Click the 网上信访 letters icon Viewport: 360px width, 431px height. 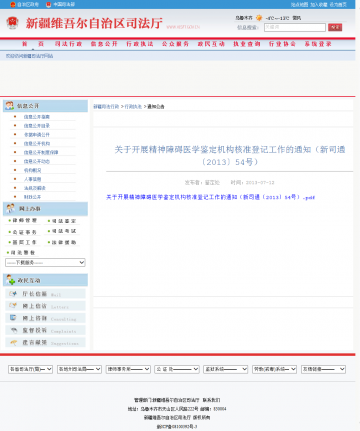click(13, 306)
